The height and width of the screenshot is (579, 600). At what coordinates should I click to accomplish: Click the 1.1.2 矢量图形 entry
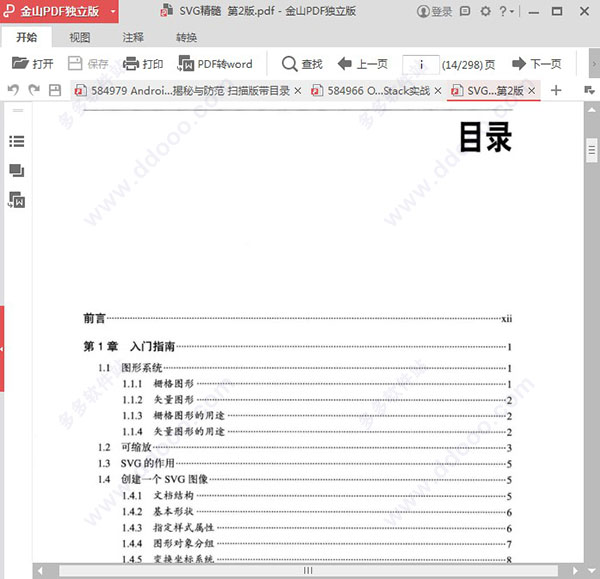point(317,400)
